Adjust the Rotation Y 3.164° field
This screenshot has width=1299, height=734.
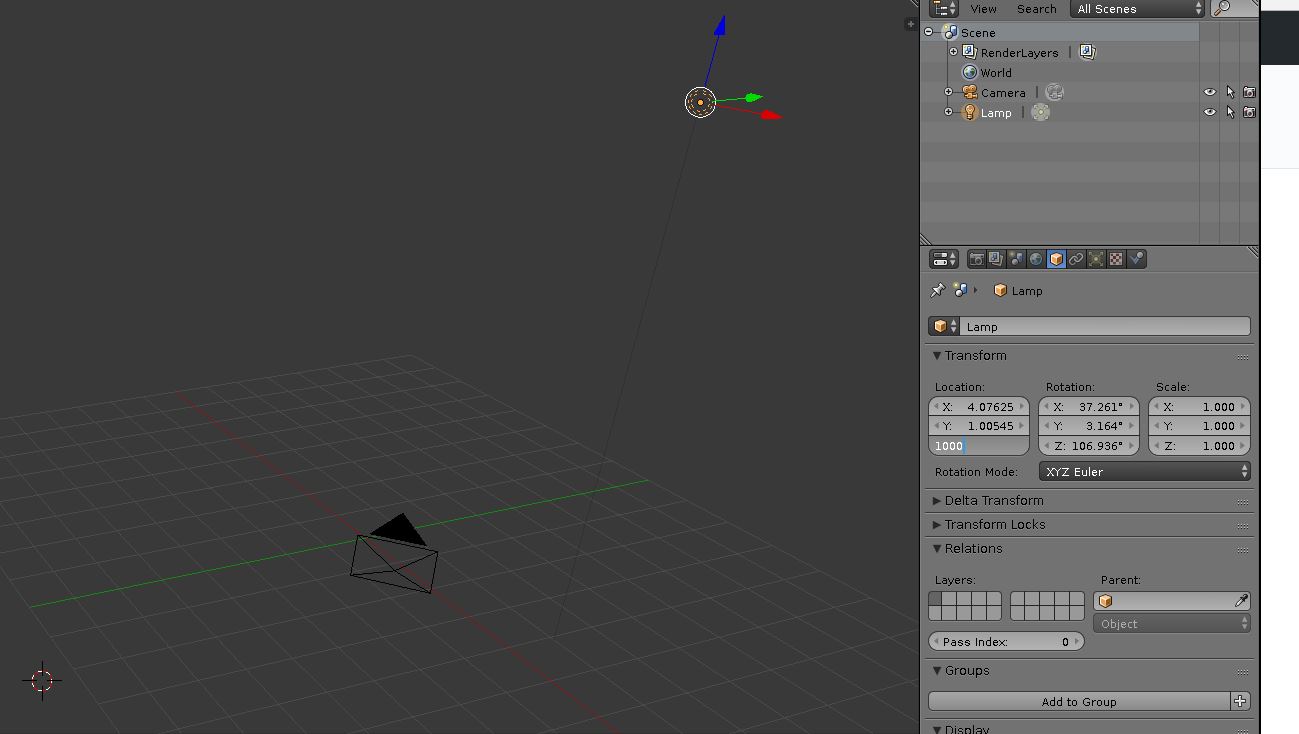click(x=1089, y=426)
